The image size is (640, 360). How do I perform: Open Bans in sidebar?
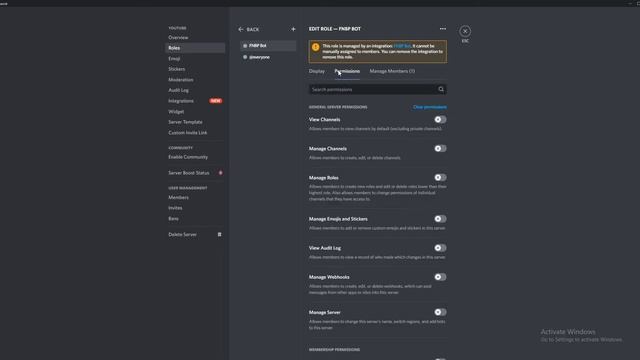pos(195,219)
